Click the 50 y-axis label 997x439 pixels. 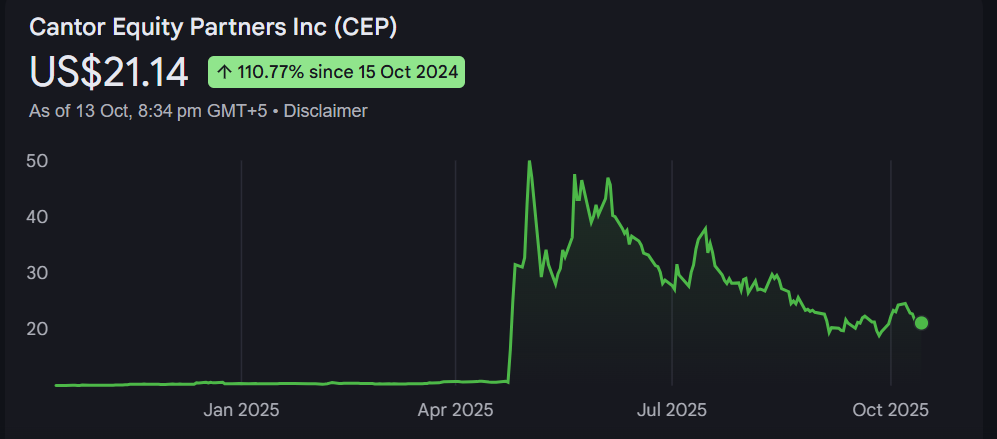(40, 161)
